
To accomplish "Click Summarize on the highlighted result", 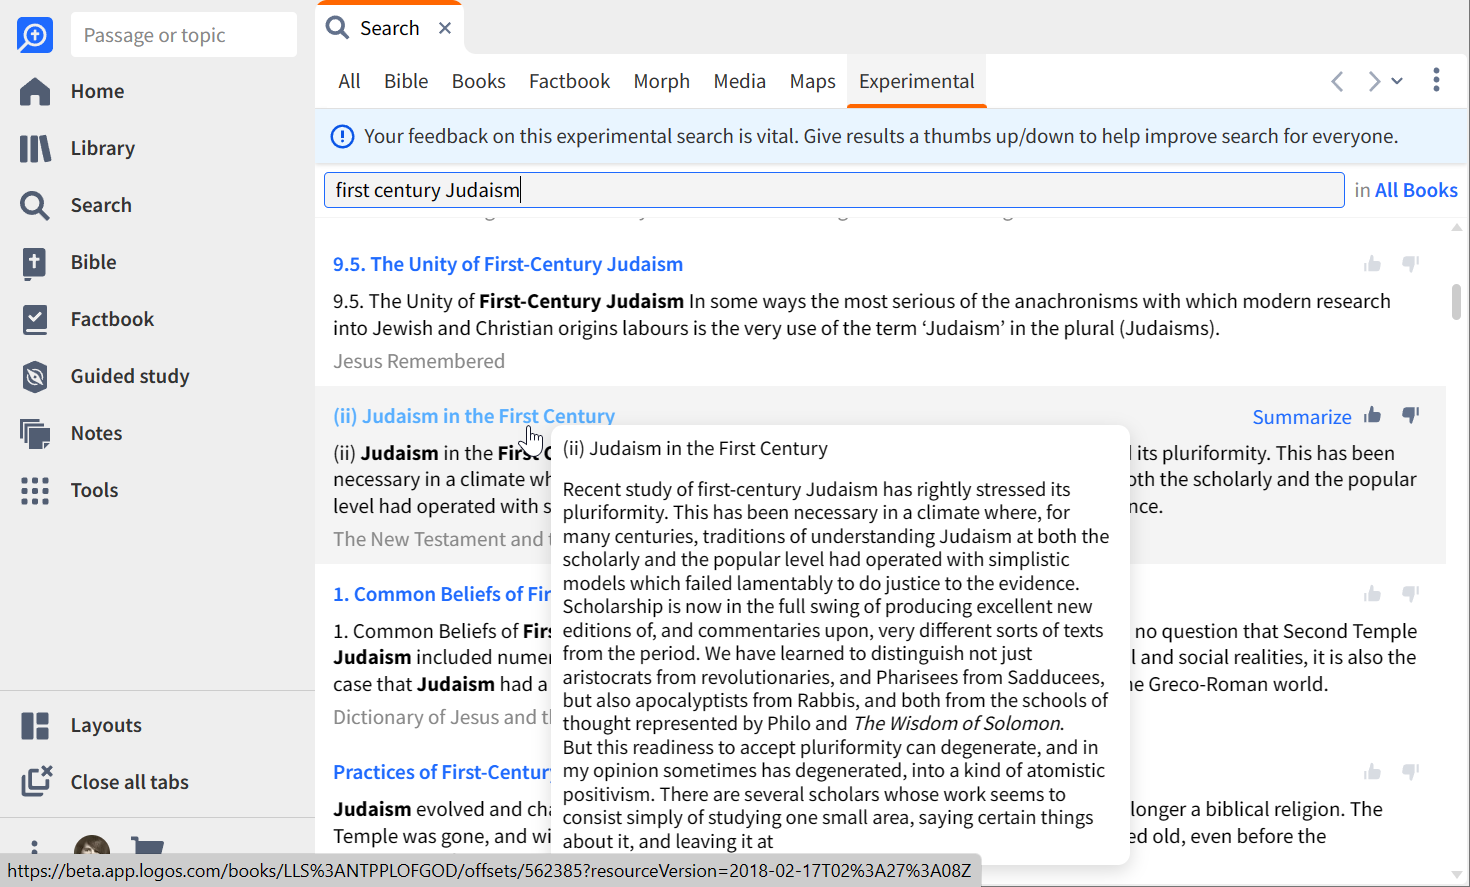I will 1302,417.
